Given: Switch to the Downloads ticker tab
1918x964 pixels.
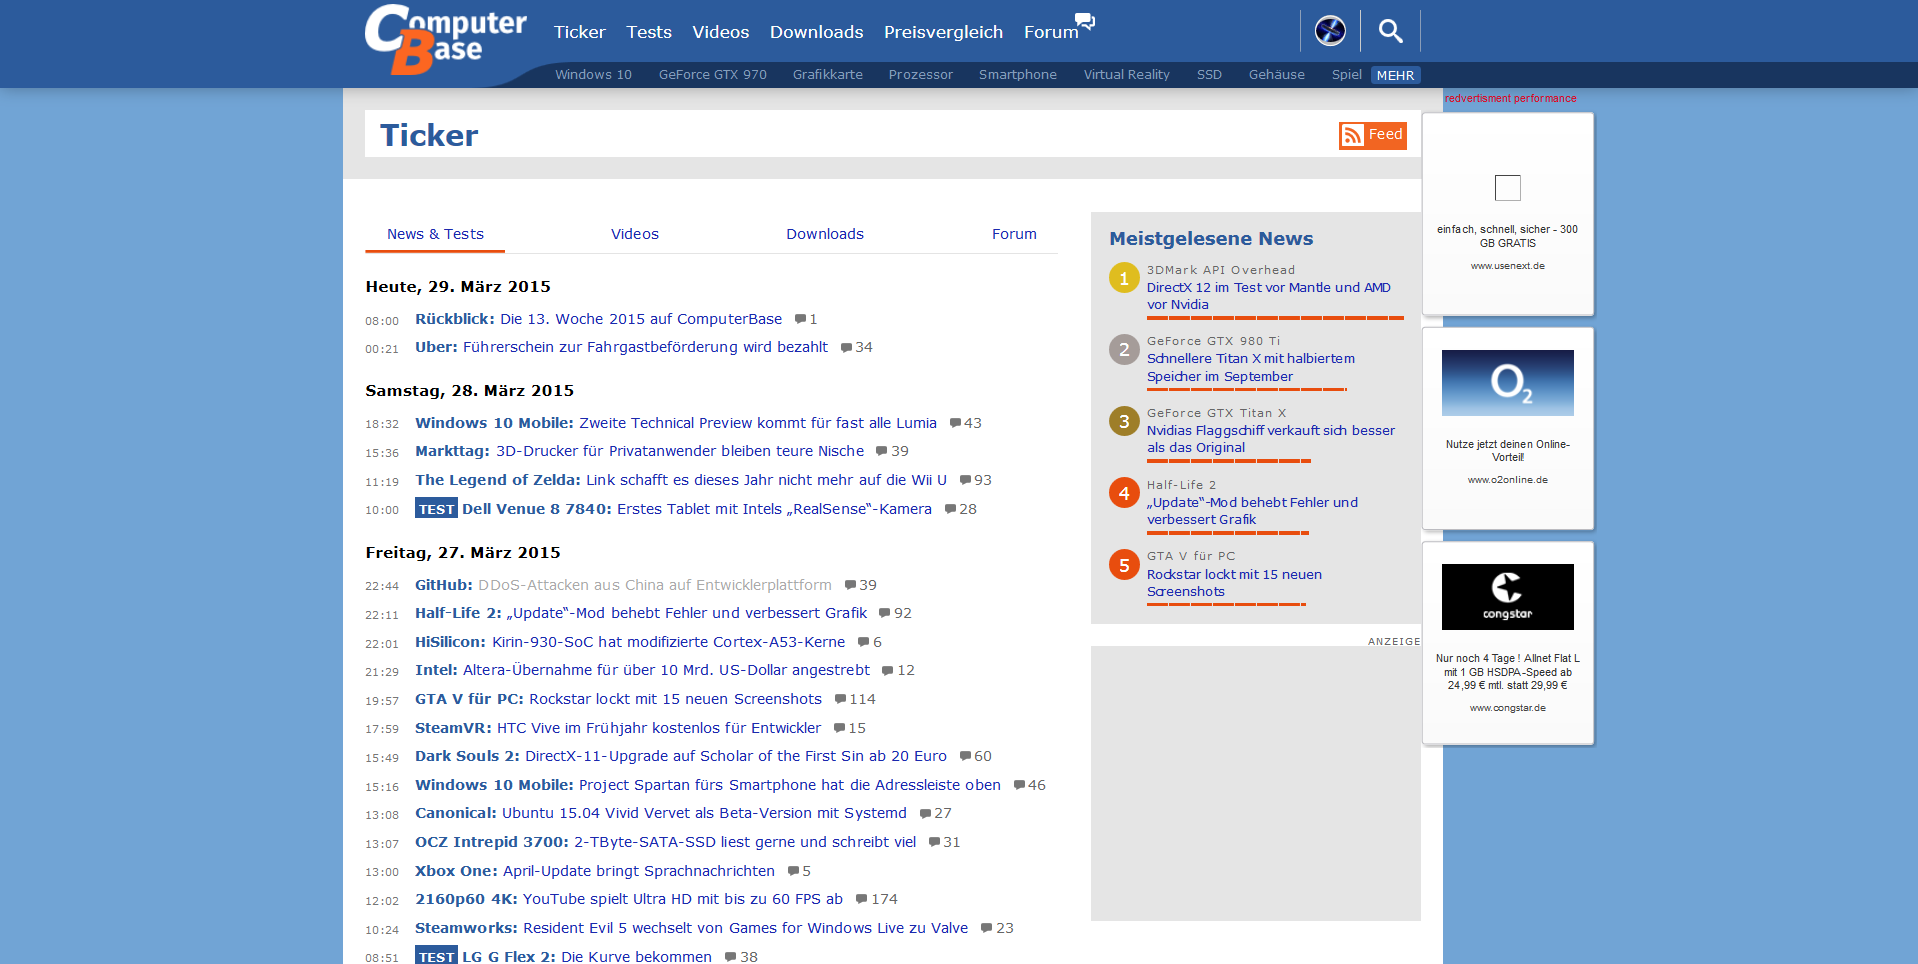Looking at the screenshot, I should (x=825, y=234).
